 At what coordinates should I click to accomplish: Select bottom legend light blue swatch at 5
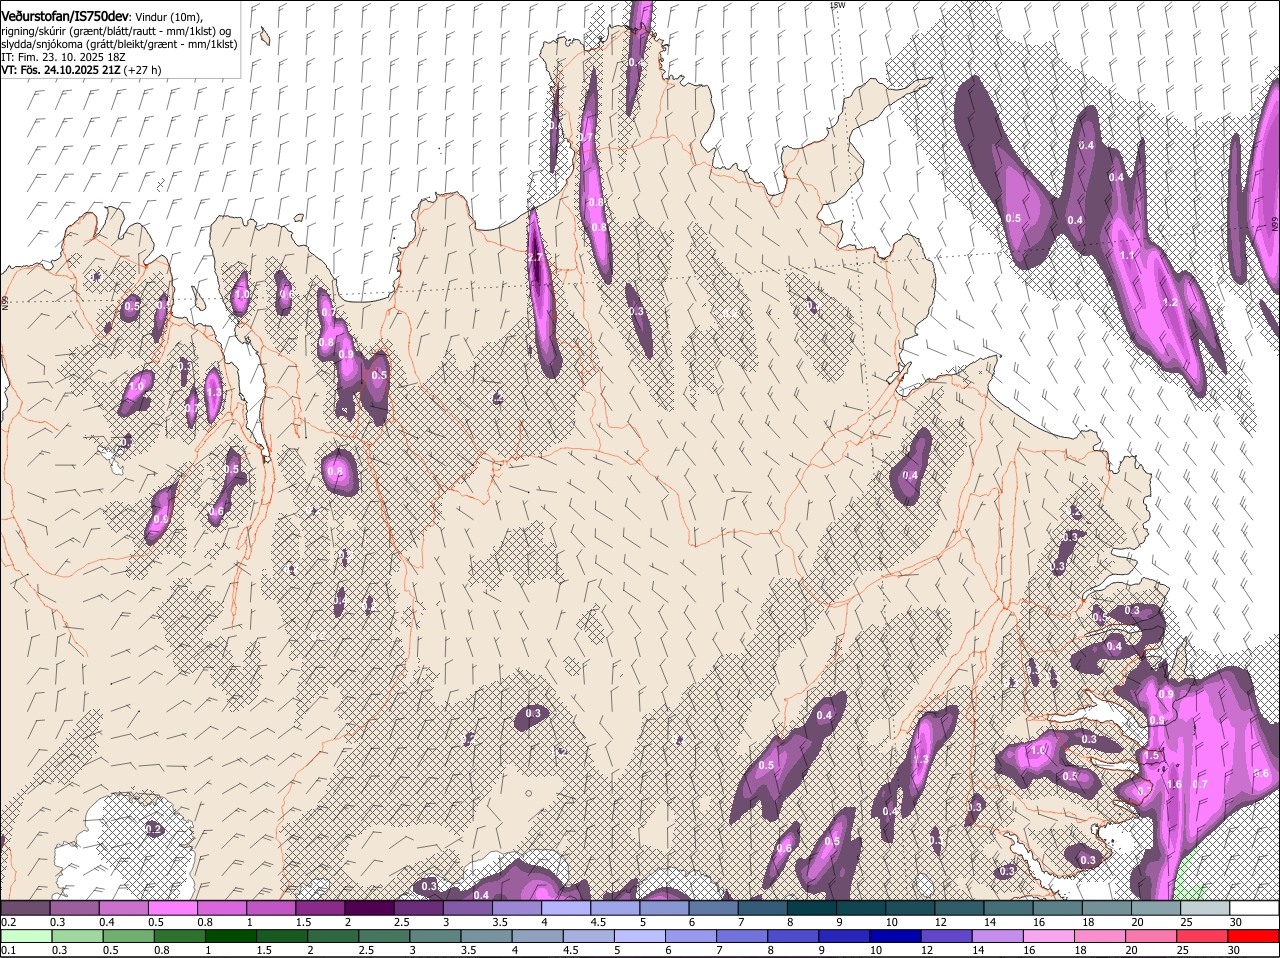pyautogui.click(x=640, y=936)
